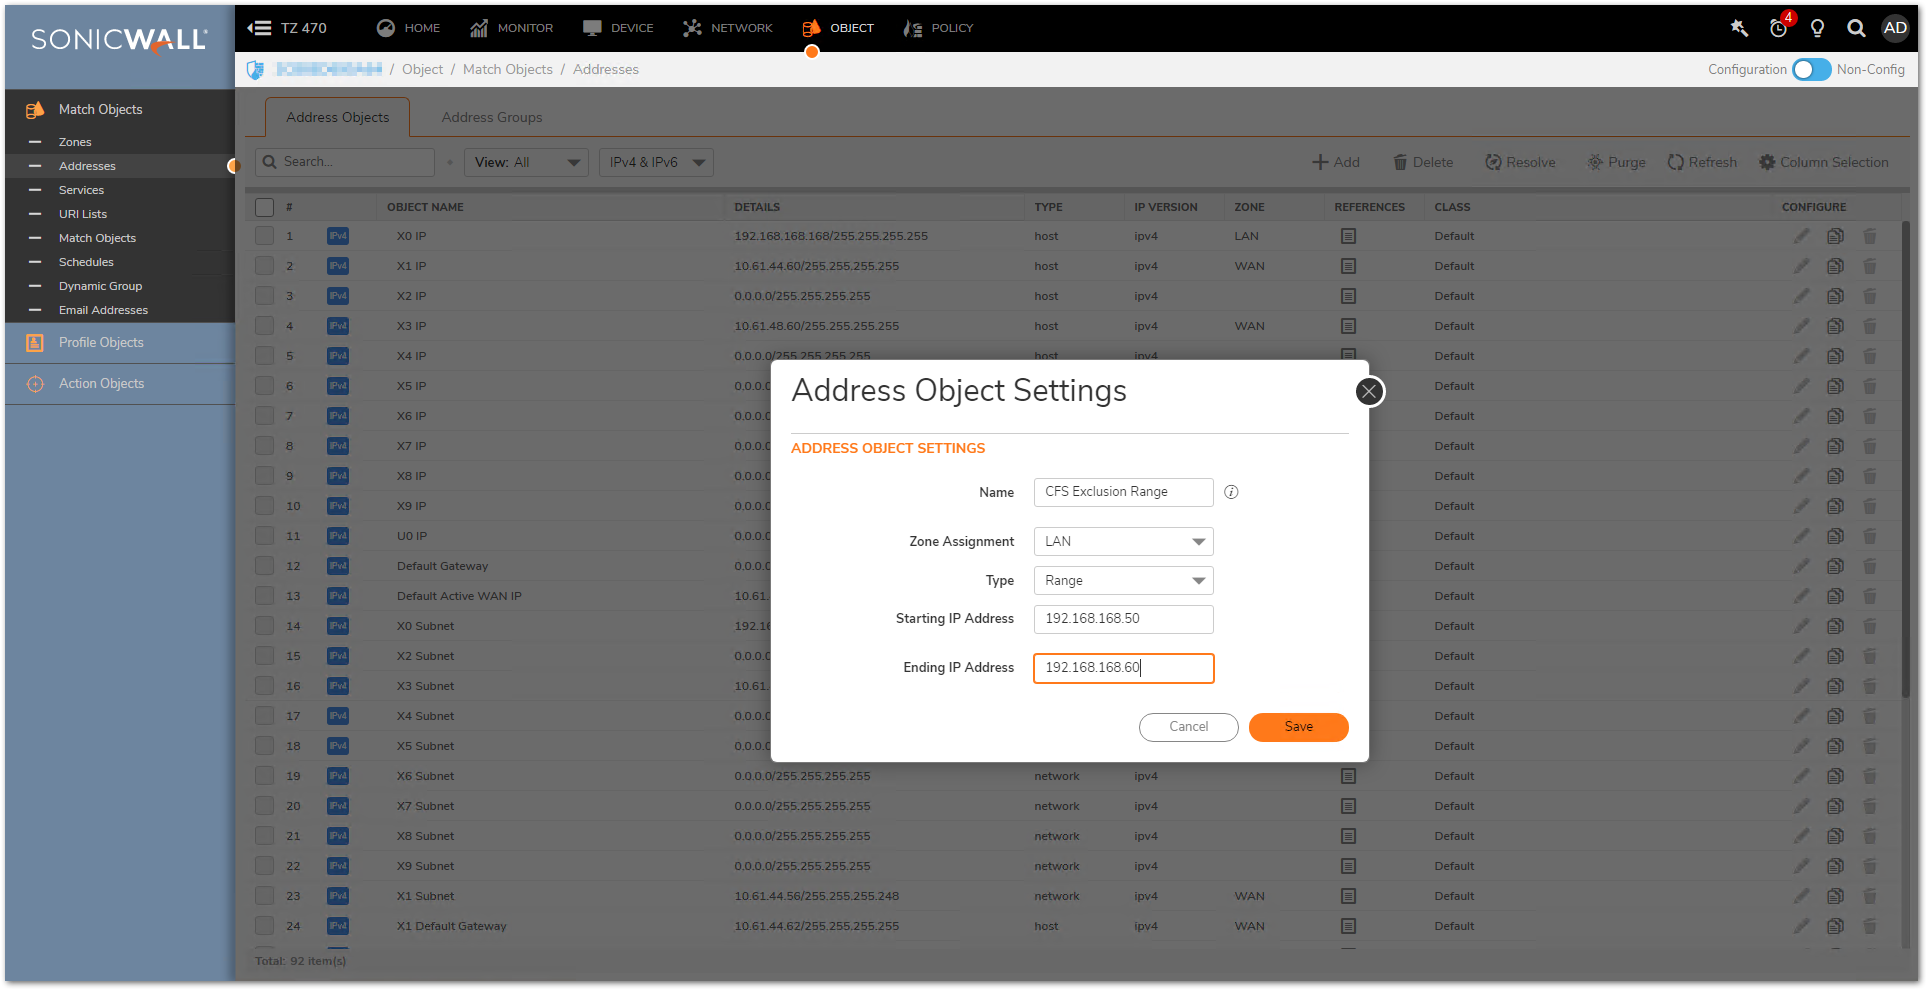1927x990 pixels.
Task: Edit the X0 IP address object
Action: click(x=1801, y=236)
